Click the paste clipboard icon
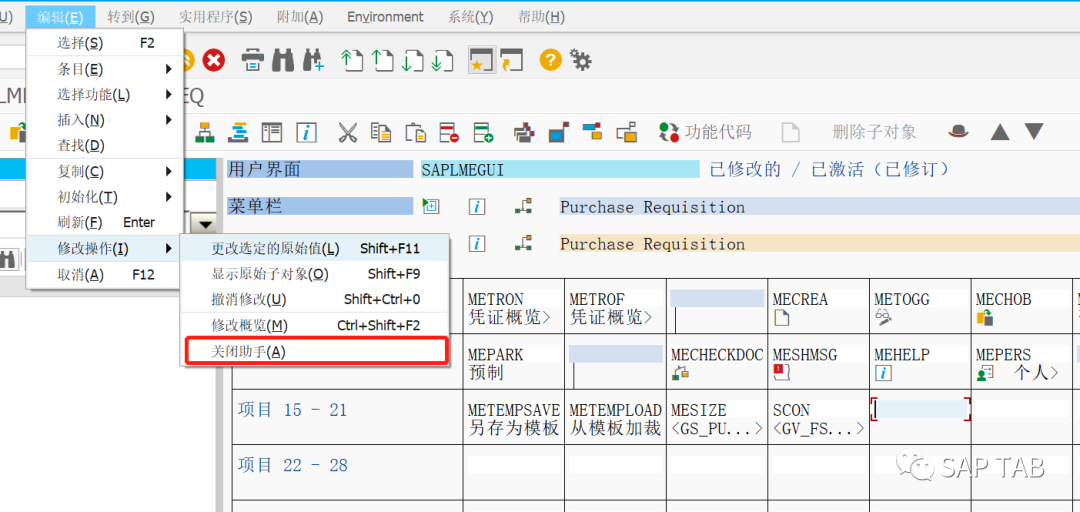This screenshot has height=512, width=1080. tap(415, 132)
